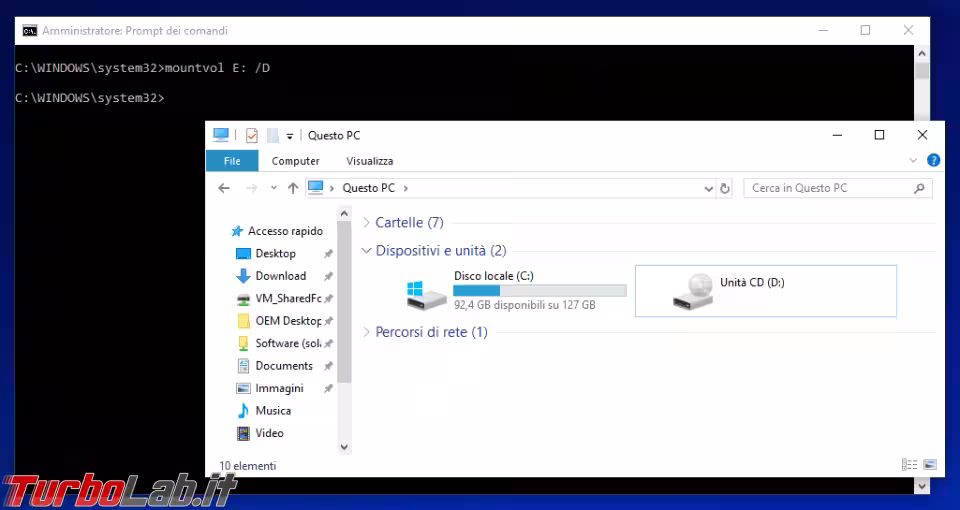Screen dimensions: 960x510
Task: Click the address bar computer icon
Action: (x=315, y=187)
